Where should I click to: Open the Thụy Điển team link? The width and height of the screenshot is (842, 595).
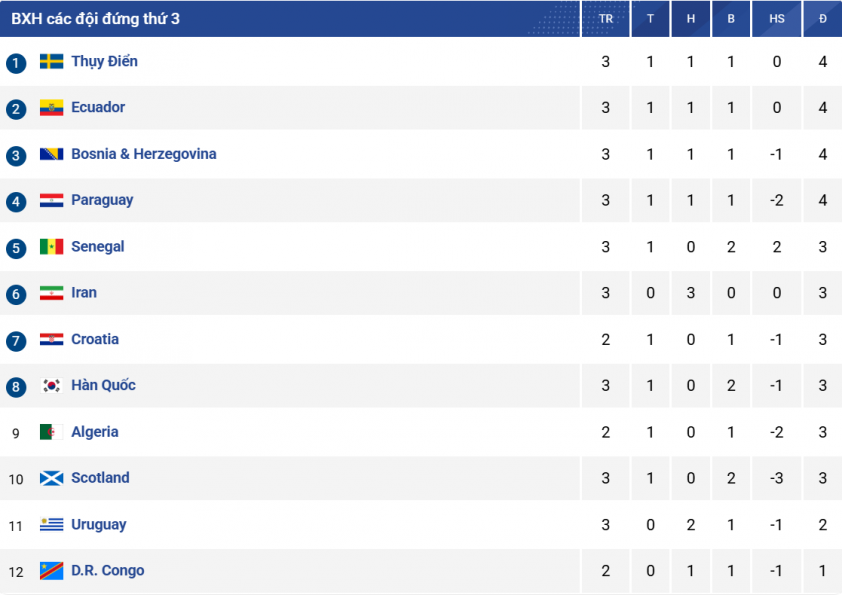pyautogui.click(x=105, y=62)
